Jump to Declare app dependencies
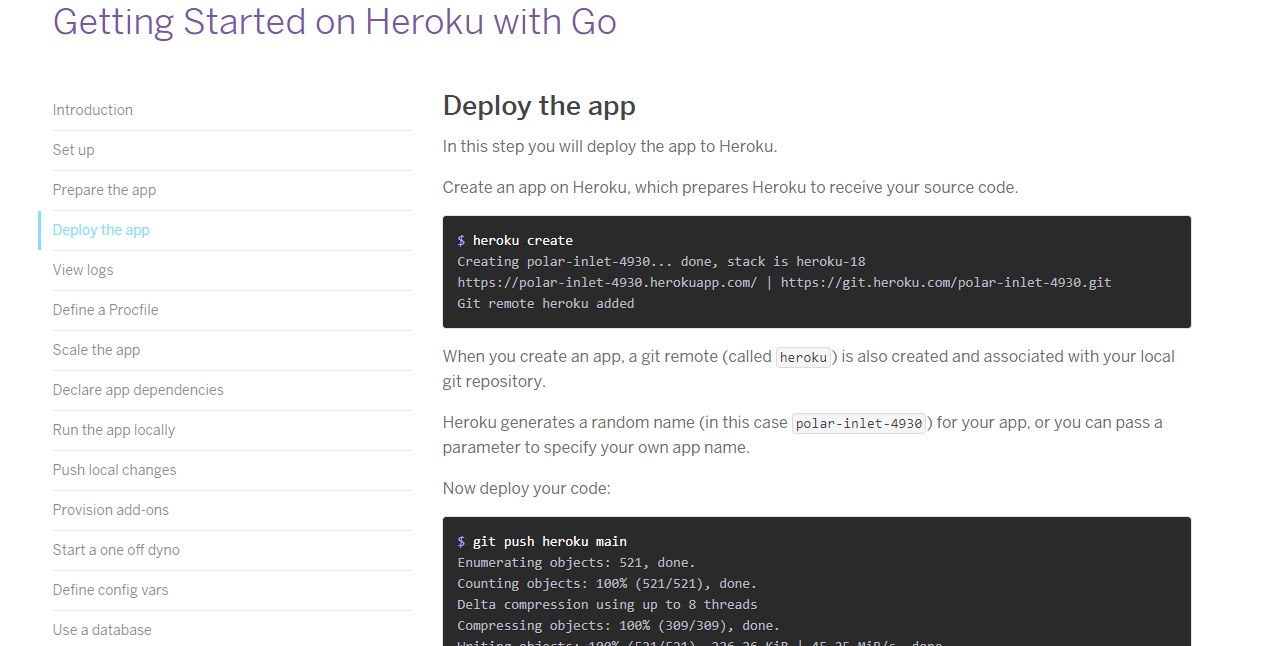 tap(138, 390)
